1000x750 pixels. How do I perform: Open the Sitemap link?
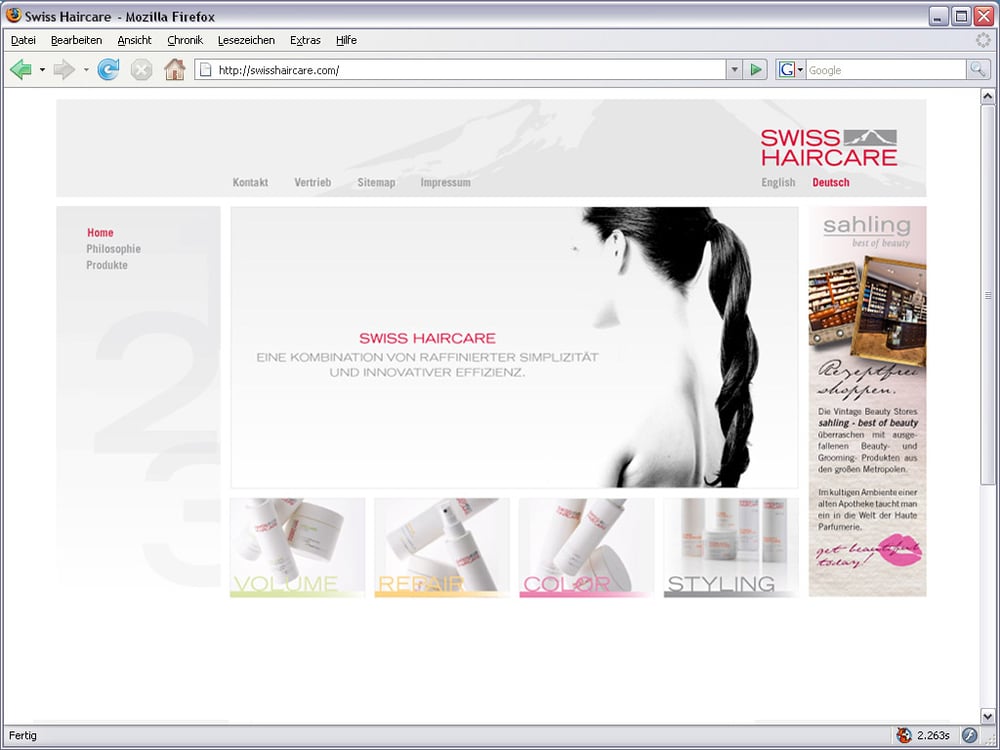[376, 182]
